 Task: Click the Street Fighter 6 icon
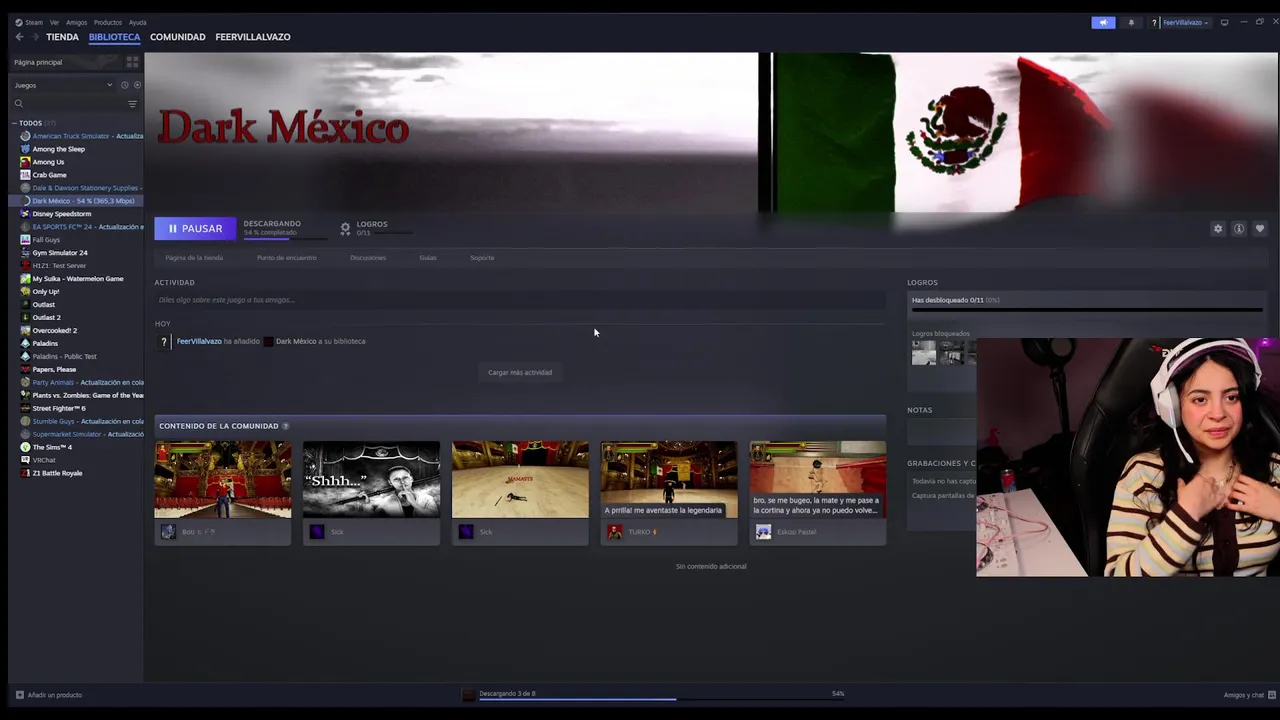pos(26,408)
